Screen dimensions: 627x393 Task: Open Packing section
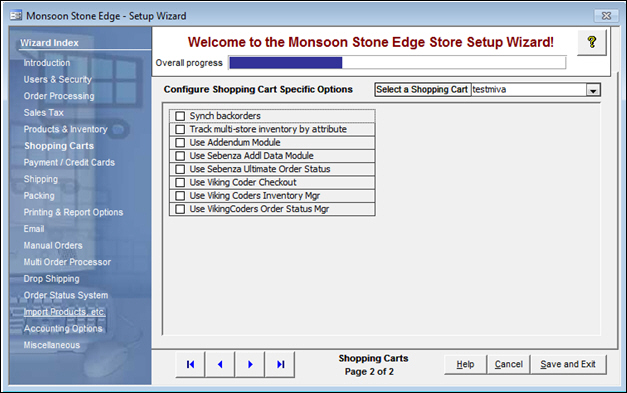pos(39,196)
